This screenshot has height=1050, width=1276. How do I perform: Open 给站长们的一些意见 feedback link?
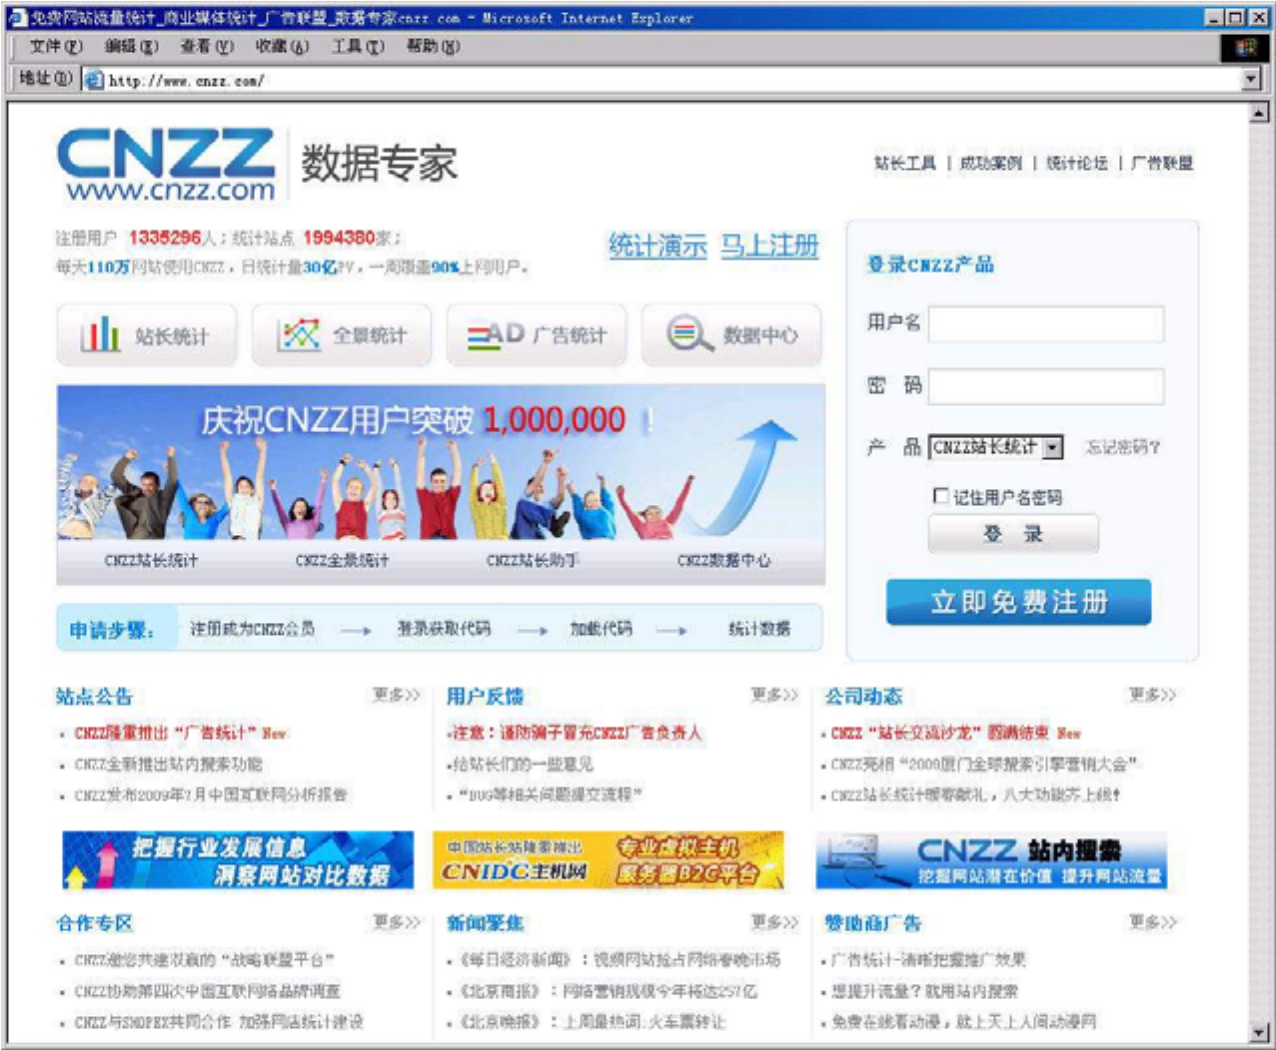coord(523,765)
